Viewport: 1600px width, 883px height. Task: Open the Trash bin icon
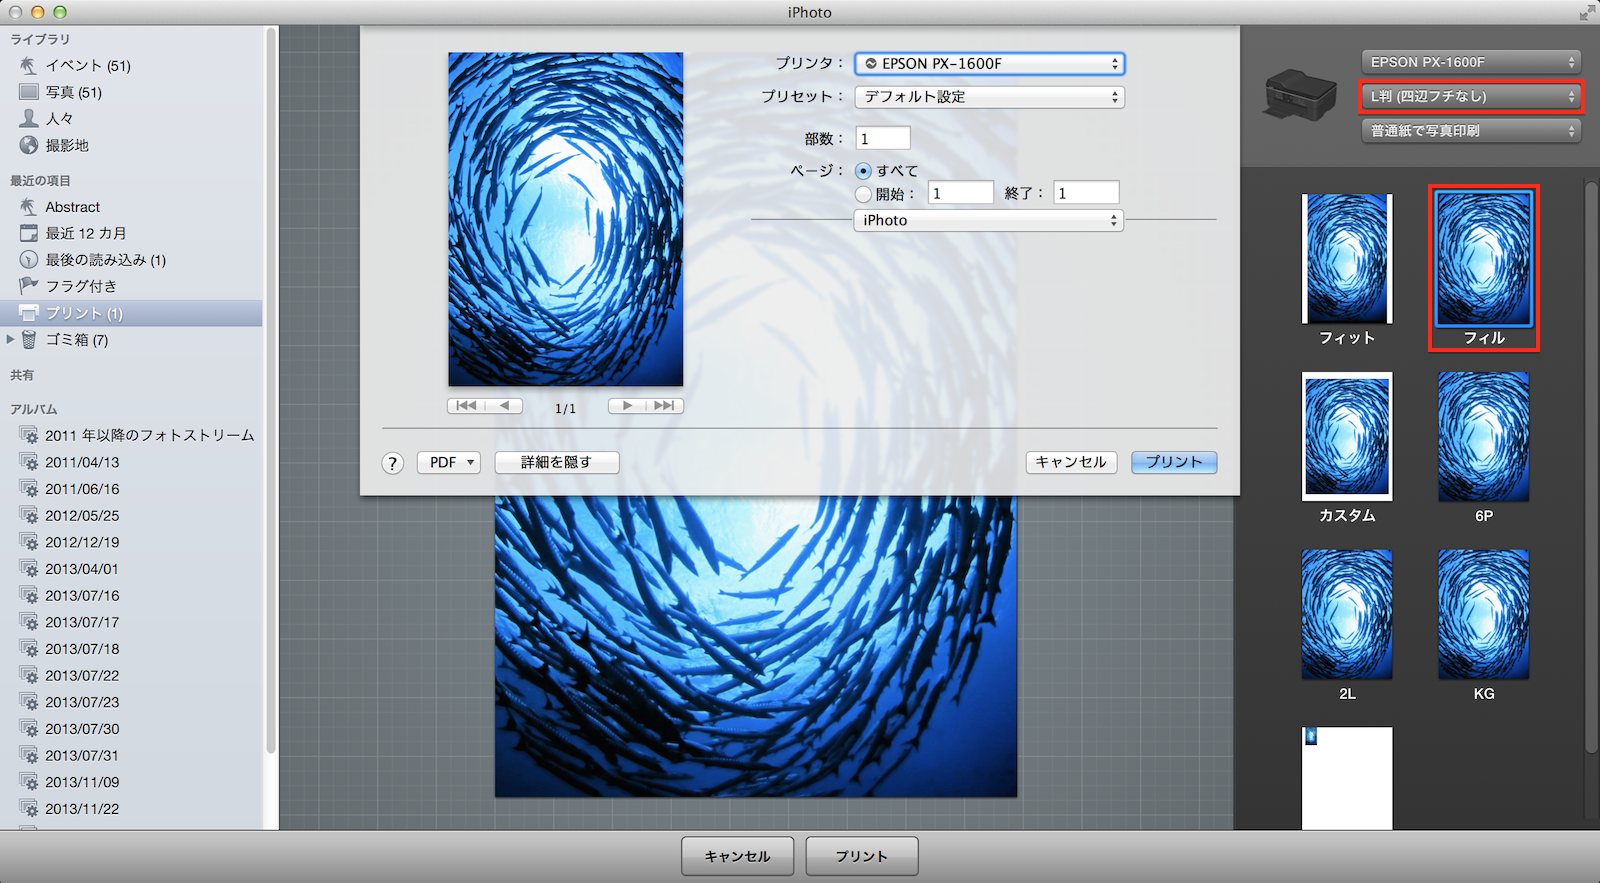[29, 340]
